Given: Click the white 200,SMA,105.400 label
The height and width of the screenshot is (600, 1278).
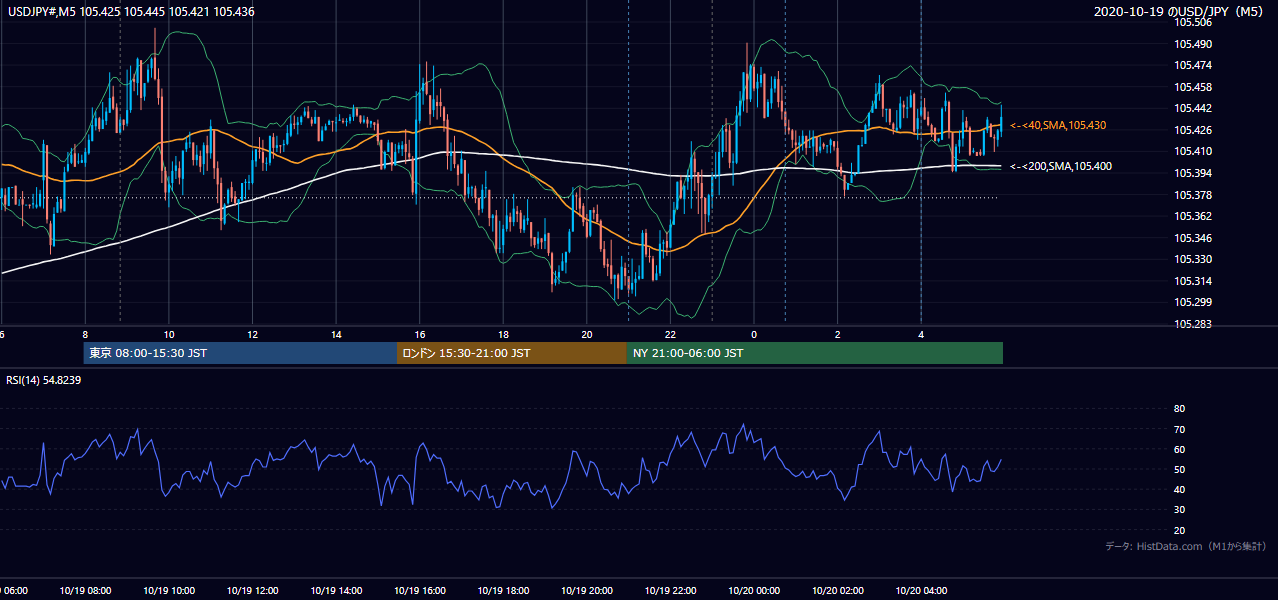Looking at the screenshot, I should (1061, 166).
